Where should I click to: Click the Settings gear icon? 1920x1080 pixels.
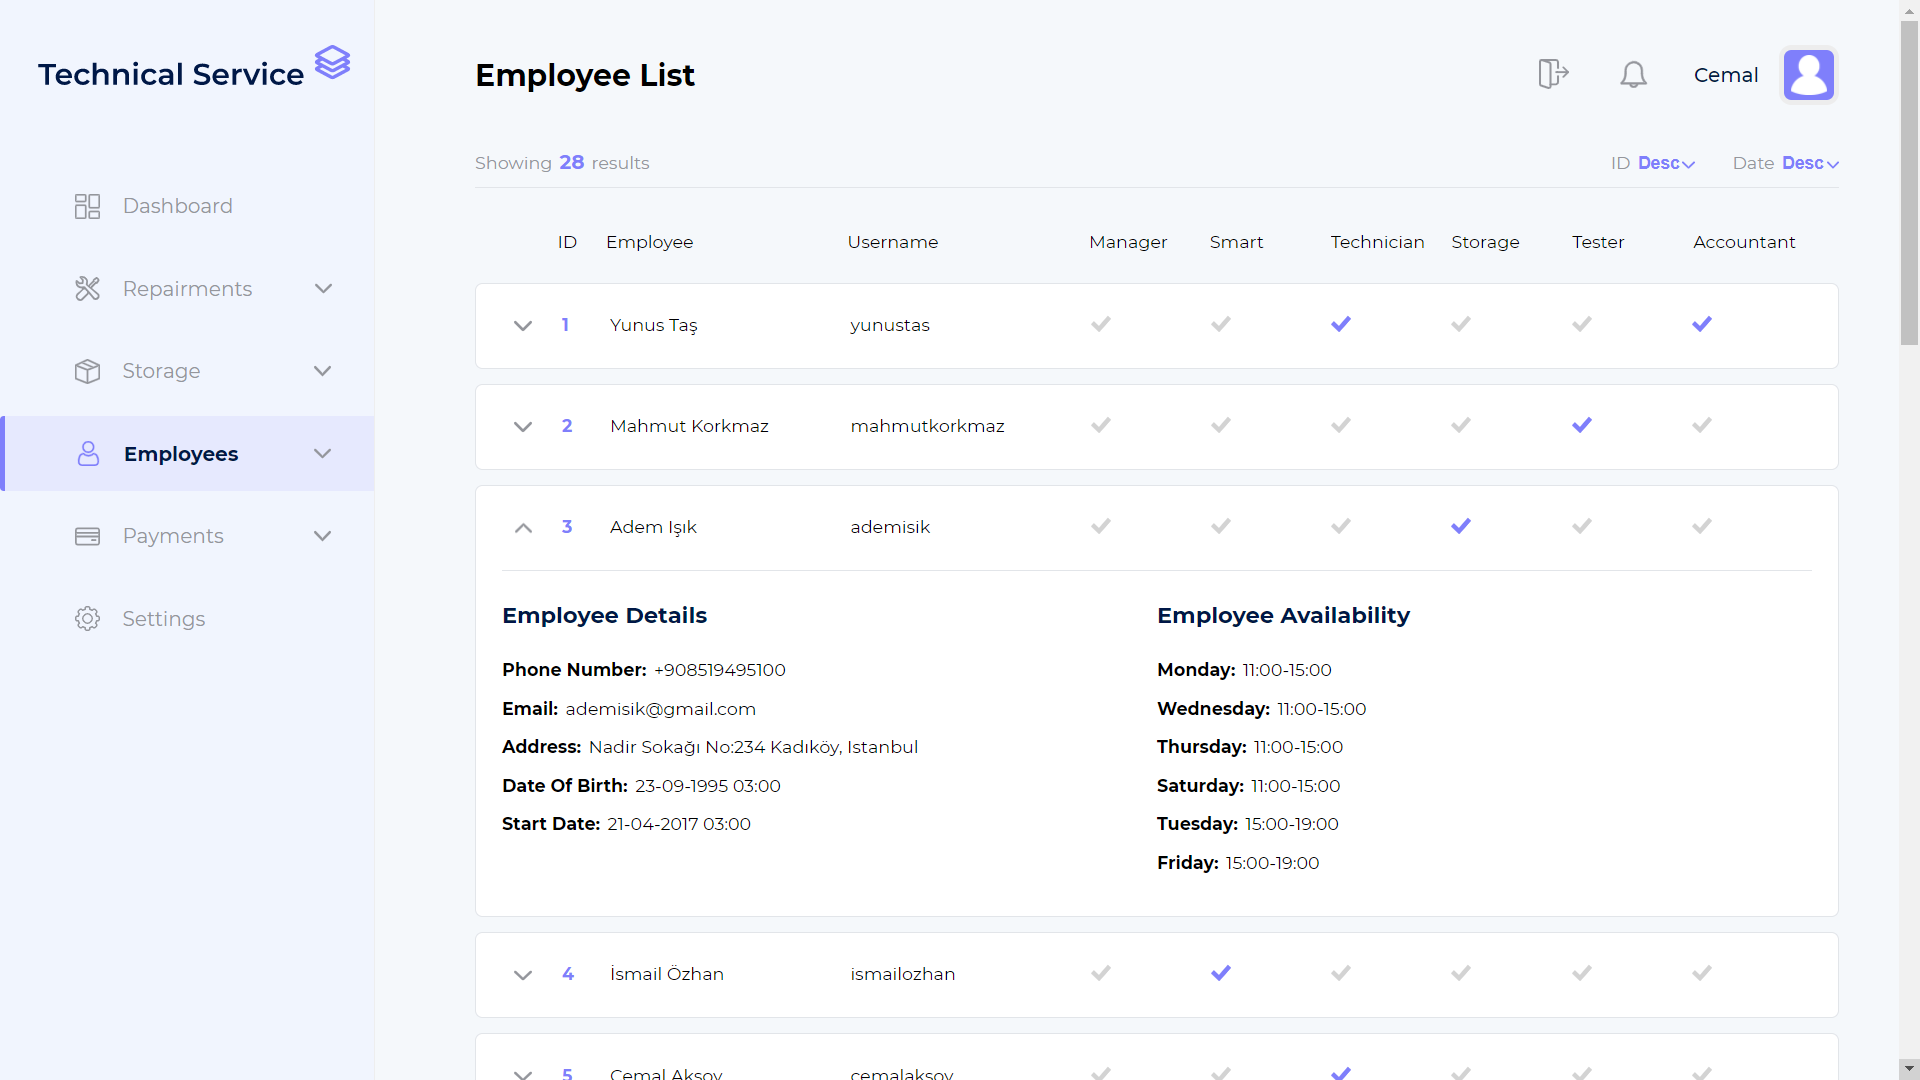point(88,619)
